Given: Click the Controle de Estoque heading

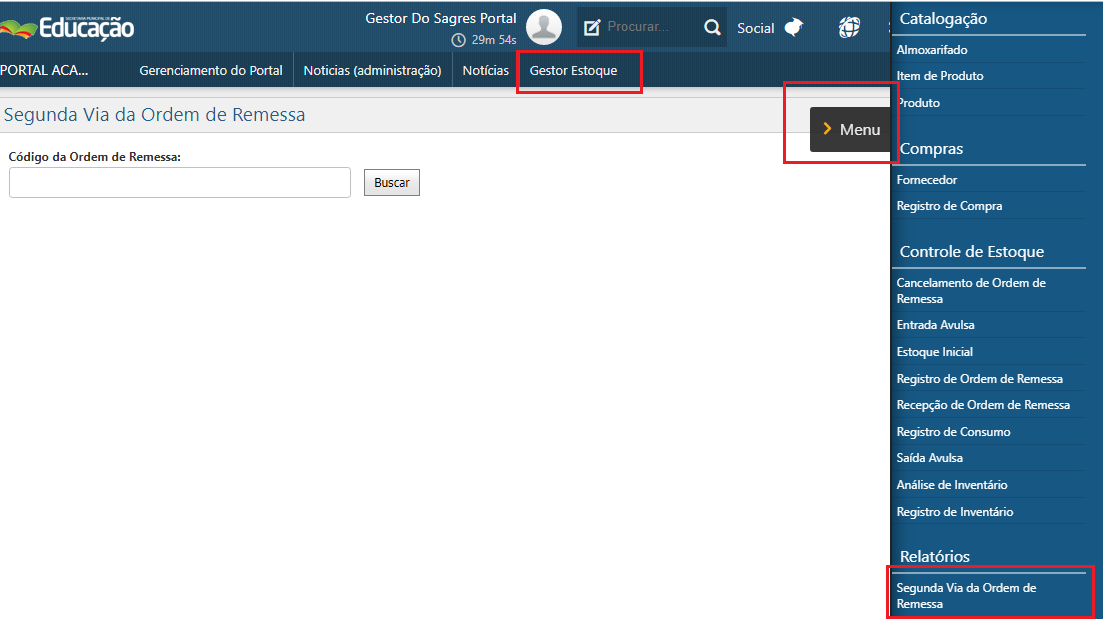Looking at the screenshot, I should point(971,252).
